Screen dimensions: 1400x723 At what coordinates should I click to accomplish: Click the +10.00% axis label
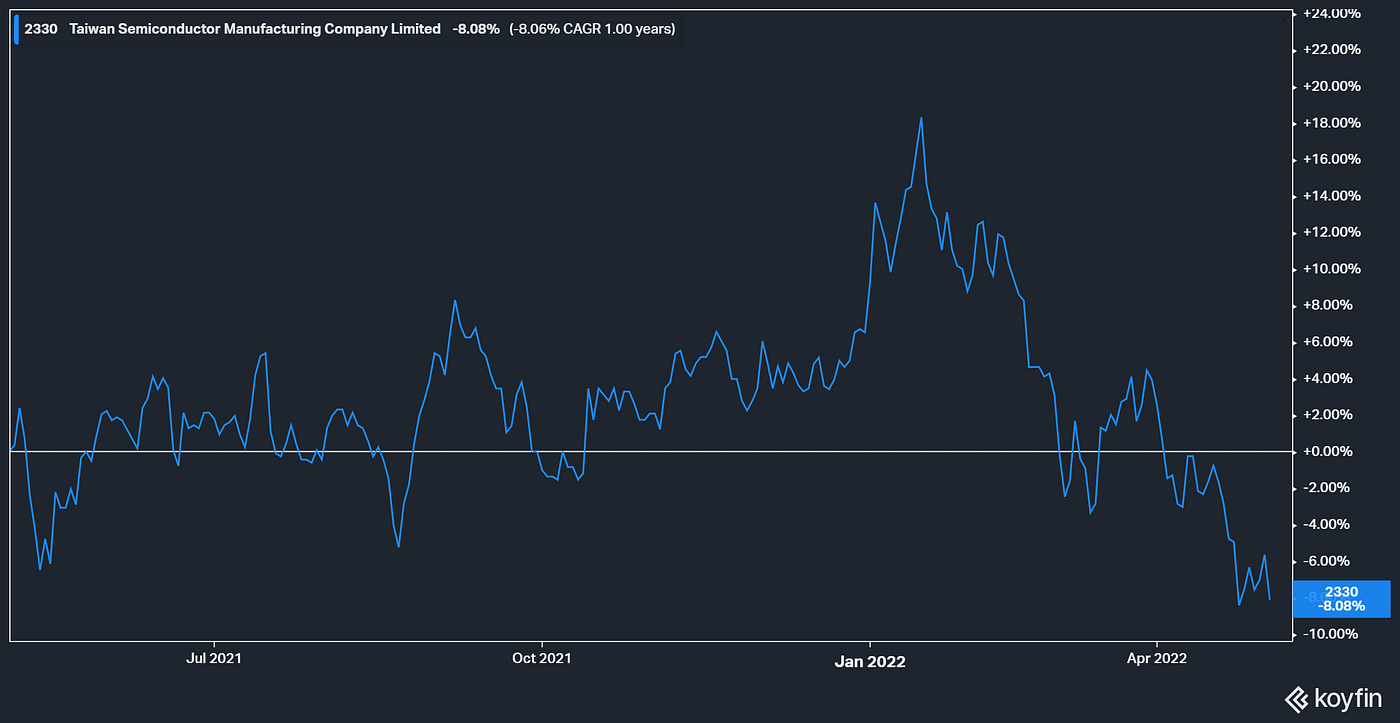[x=1331, y=269]
